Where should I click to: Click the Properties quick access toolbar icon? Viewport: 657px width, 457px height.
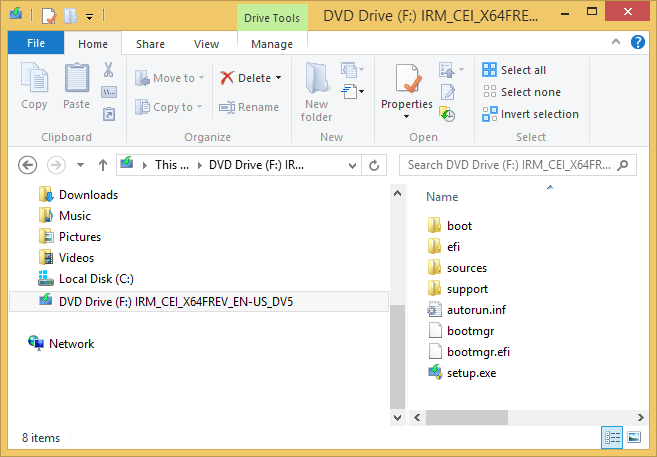pyautogui.click(x=49, y=16)
